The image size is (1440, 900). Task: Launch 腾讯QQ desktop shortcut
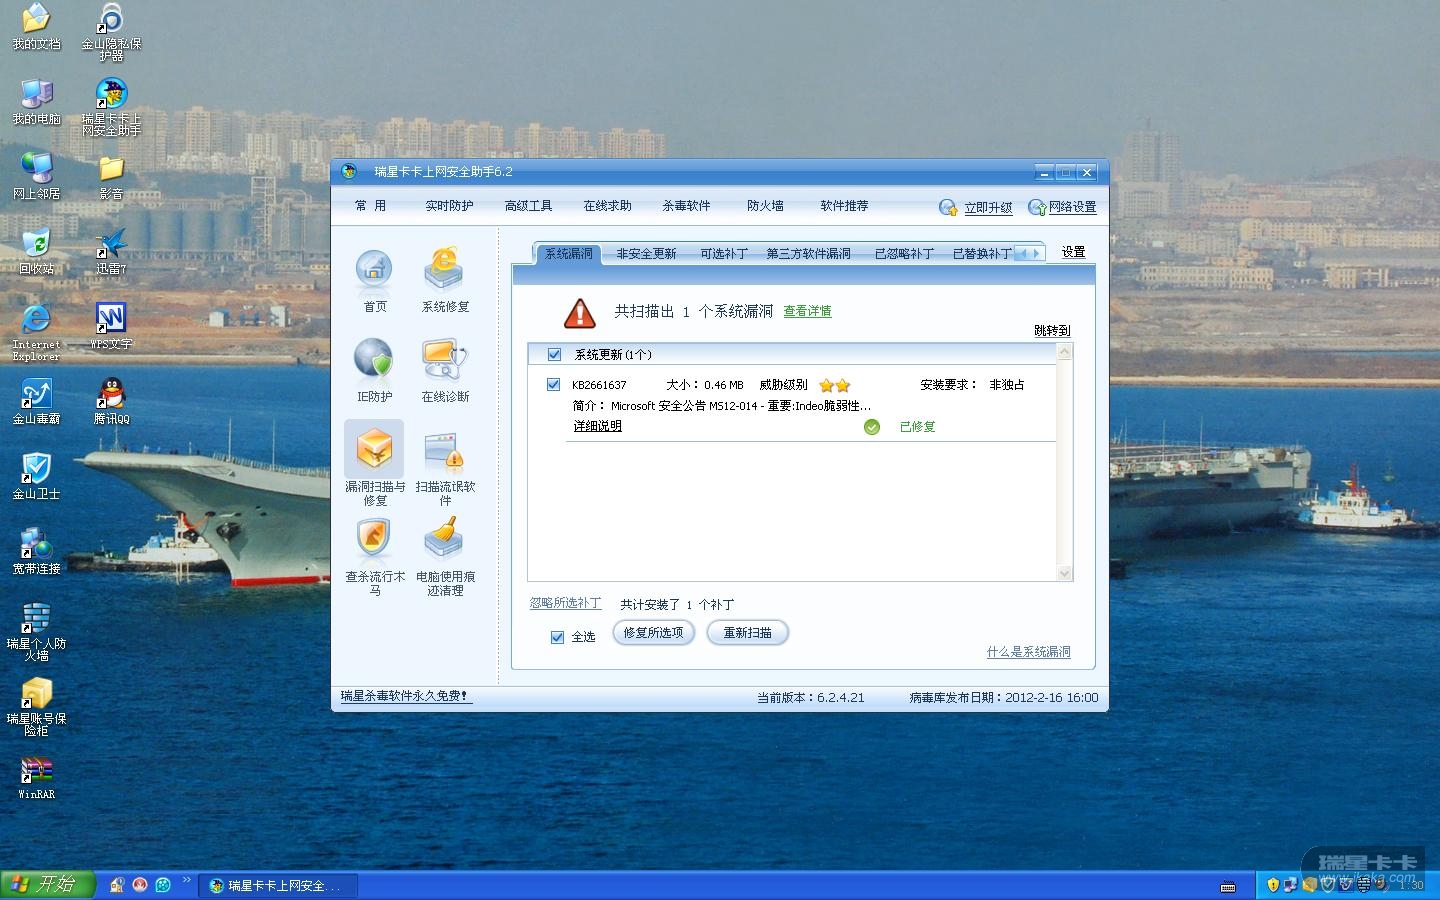111,402
